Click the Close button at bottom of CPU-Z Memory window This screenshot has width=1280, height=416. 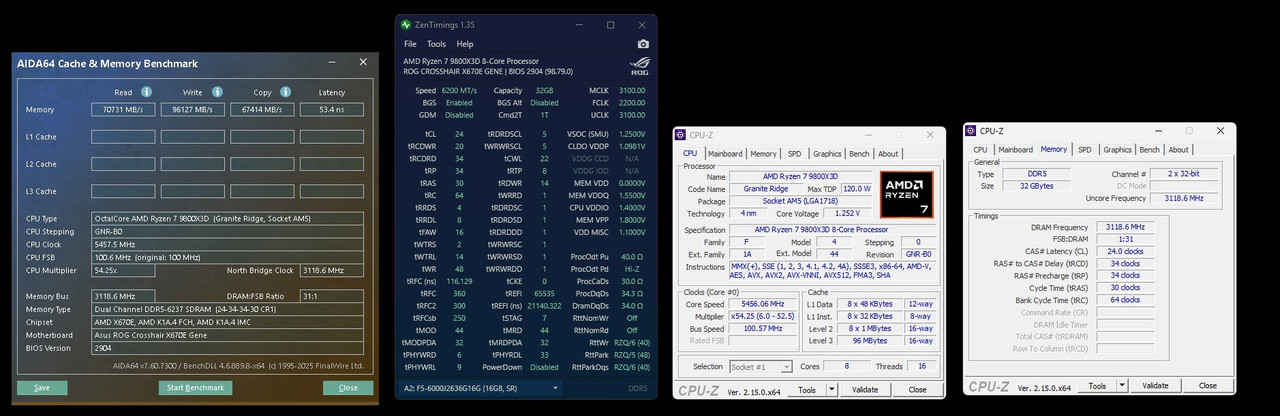point(1207,386)
